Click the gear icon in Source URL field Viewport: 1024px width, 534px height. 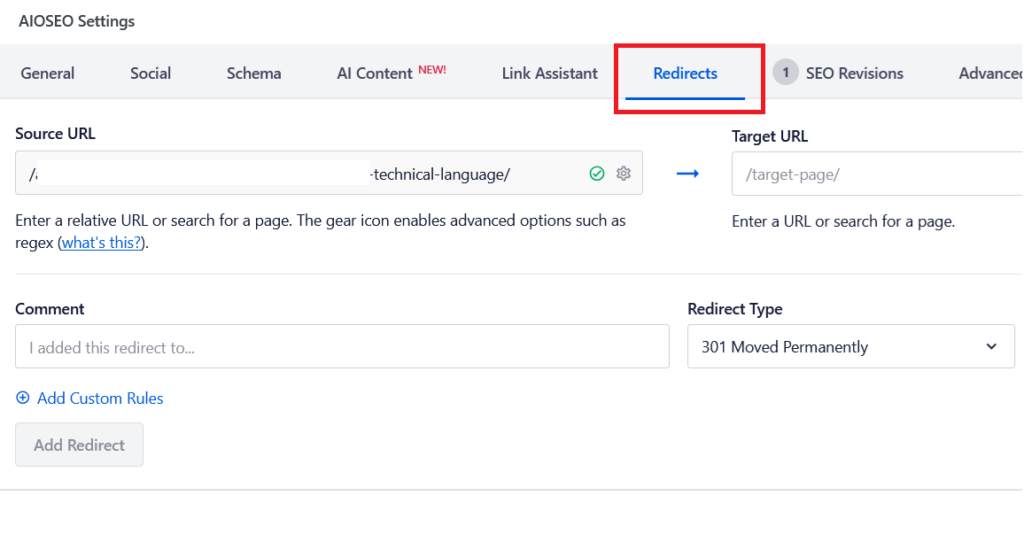pyautogui.click(x=624, y=173)
